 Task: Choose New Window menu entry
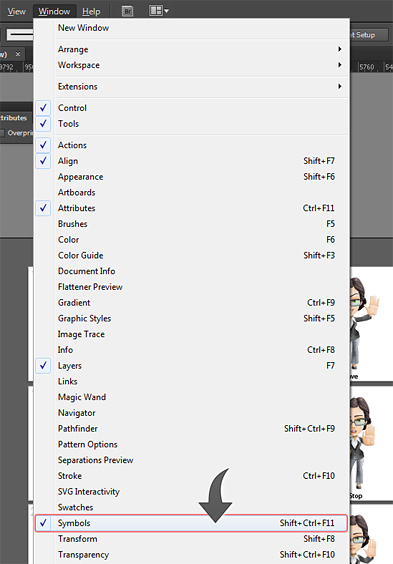(x=192, y=28)
